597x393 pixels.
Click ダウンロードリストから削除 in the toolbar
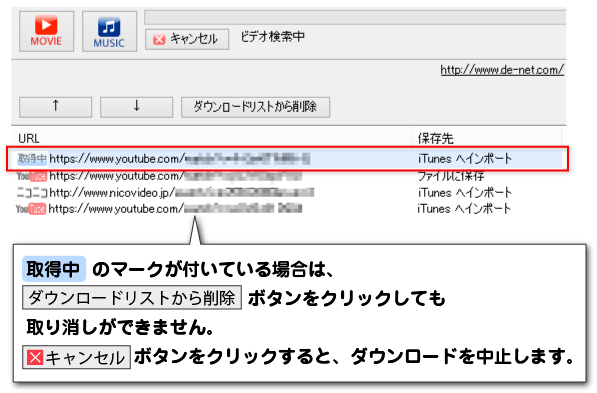[255, 107]
